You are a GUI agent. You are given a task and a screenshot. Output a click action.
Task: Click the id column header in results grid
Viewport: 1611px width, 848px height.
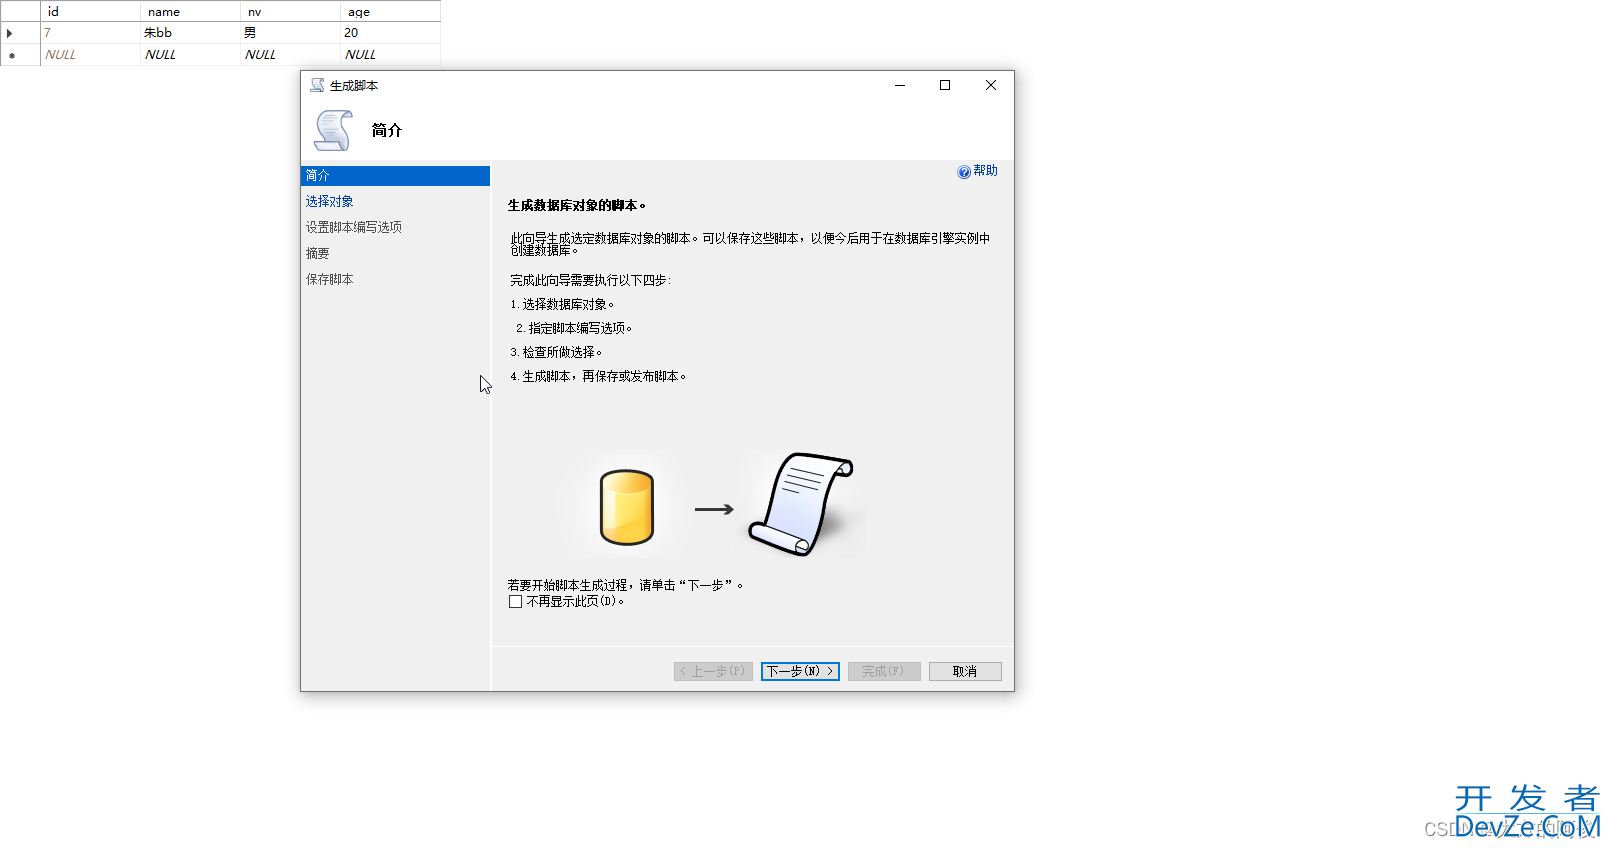click(90, 11)
